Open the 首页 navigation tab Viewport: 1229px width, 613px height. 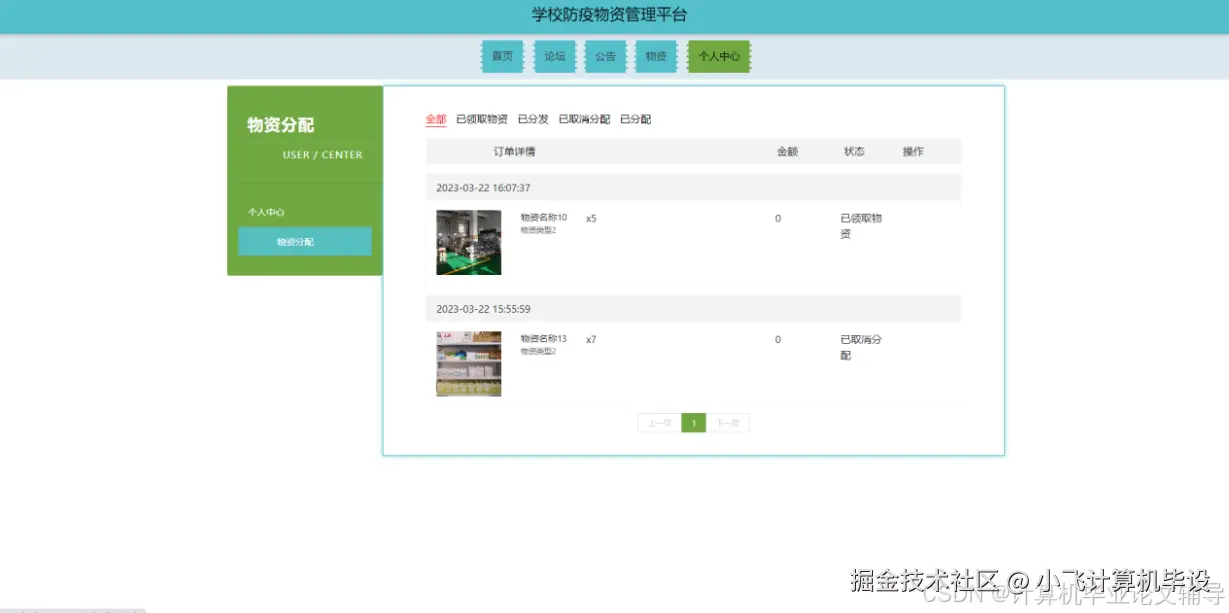502,57
